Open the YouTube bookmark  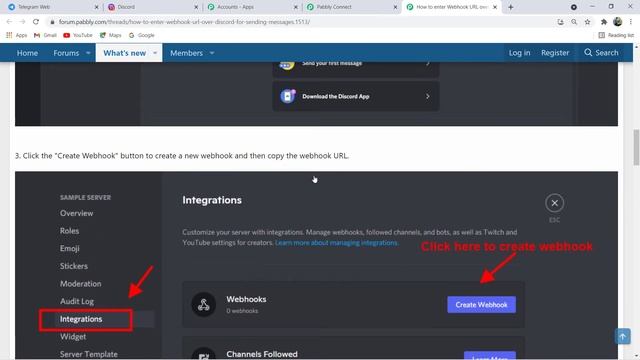pos(78,35)
